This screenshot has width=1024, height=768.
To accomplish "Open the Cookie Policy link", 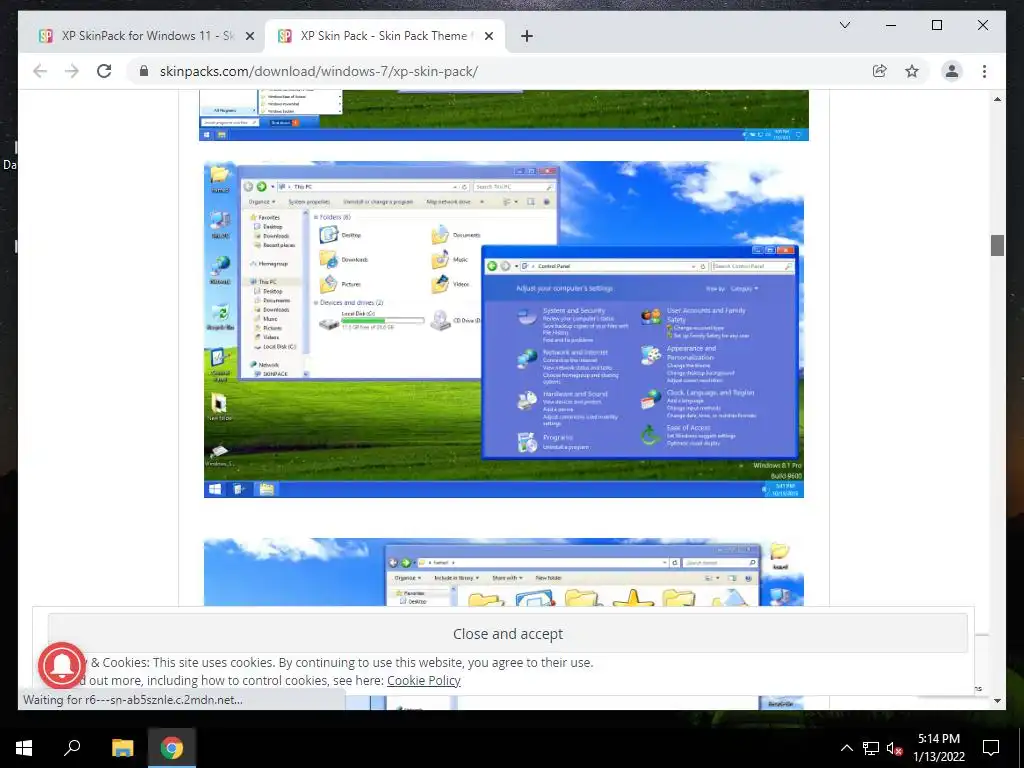I will [423, 680].
